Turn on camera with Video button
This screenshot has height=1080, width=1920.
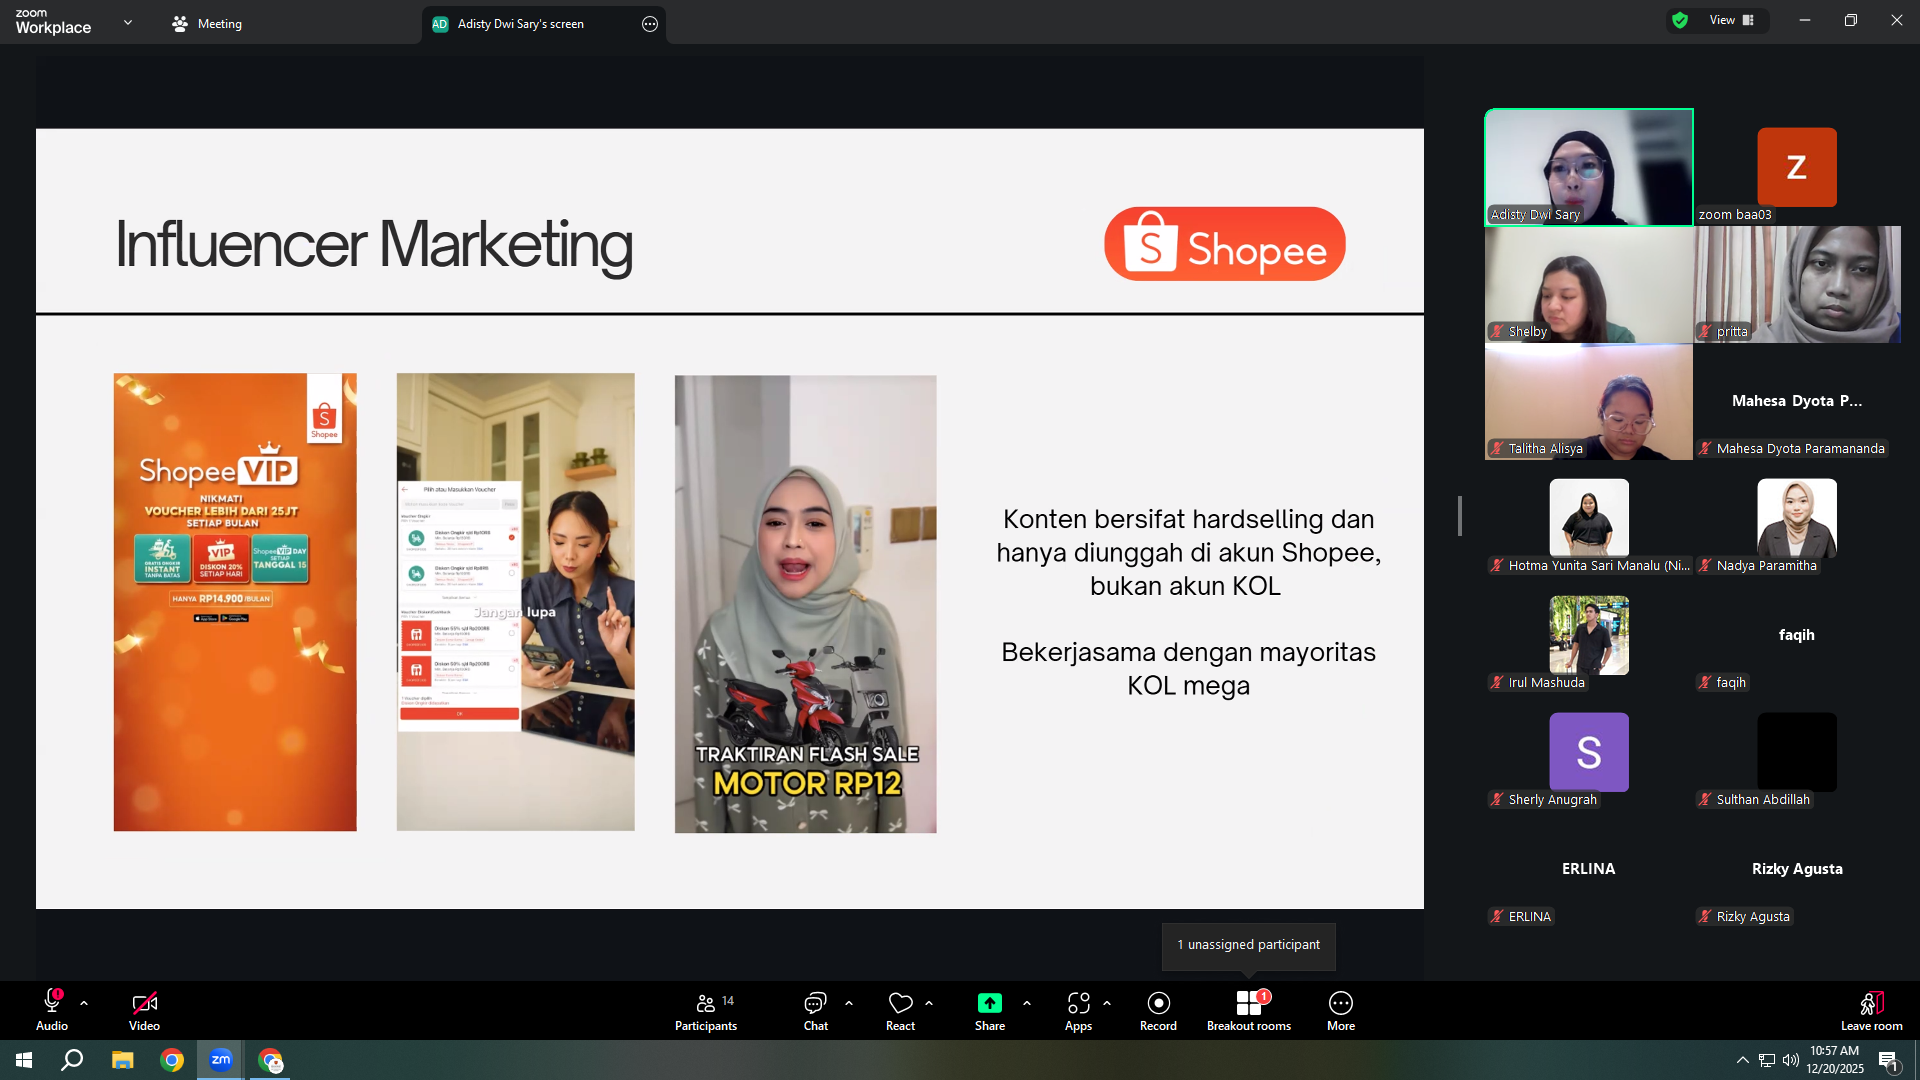pos(144,1010)
